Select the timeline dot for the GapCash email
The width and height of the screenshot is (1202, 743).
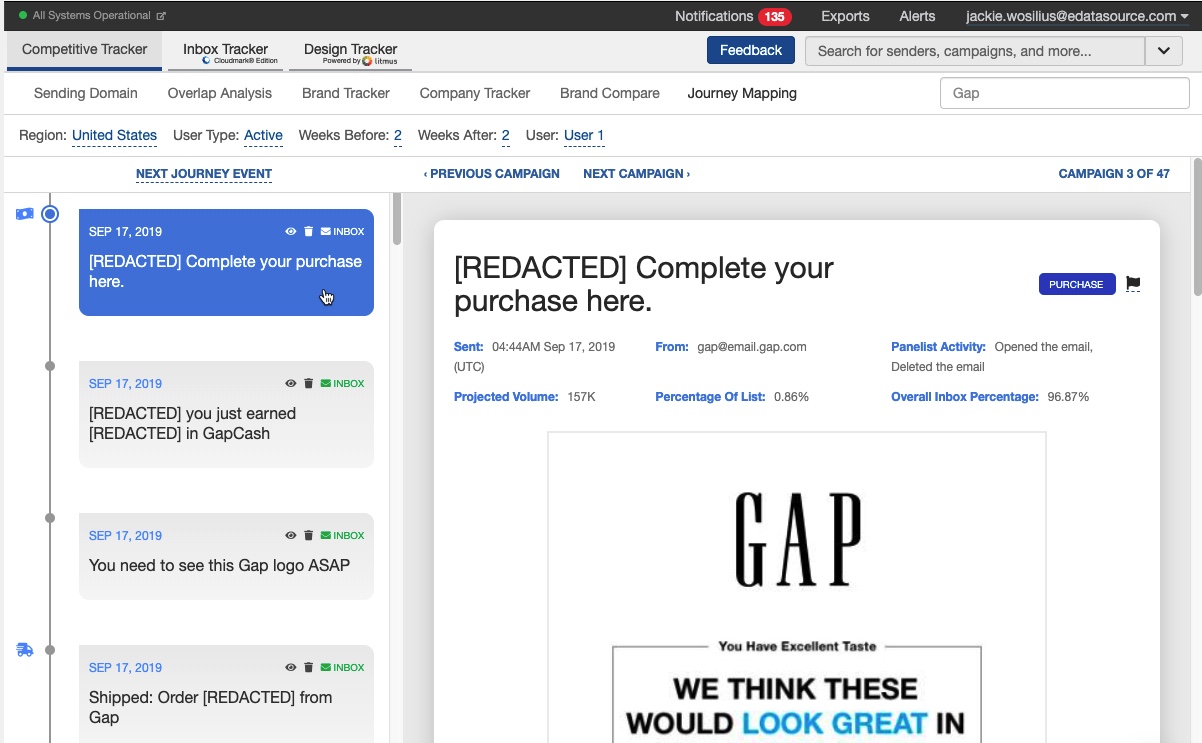point(50,366)
